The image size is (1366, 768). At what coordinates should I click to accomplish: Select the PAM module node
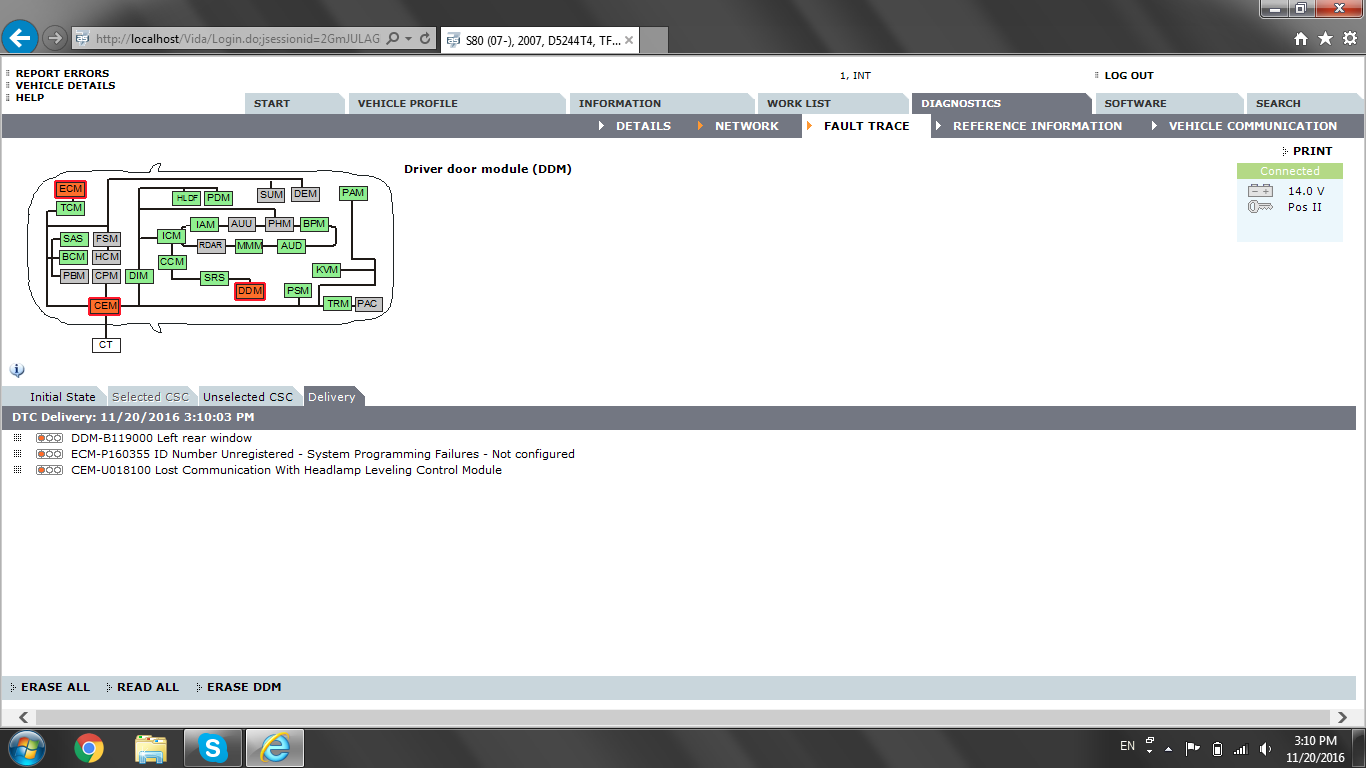coord(353,193)
